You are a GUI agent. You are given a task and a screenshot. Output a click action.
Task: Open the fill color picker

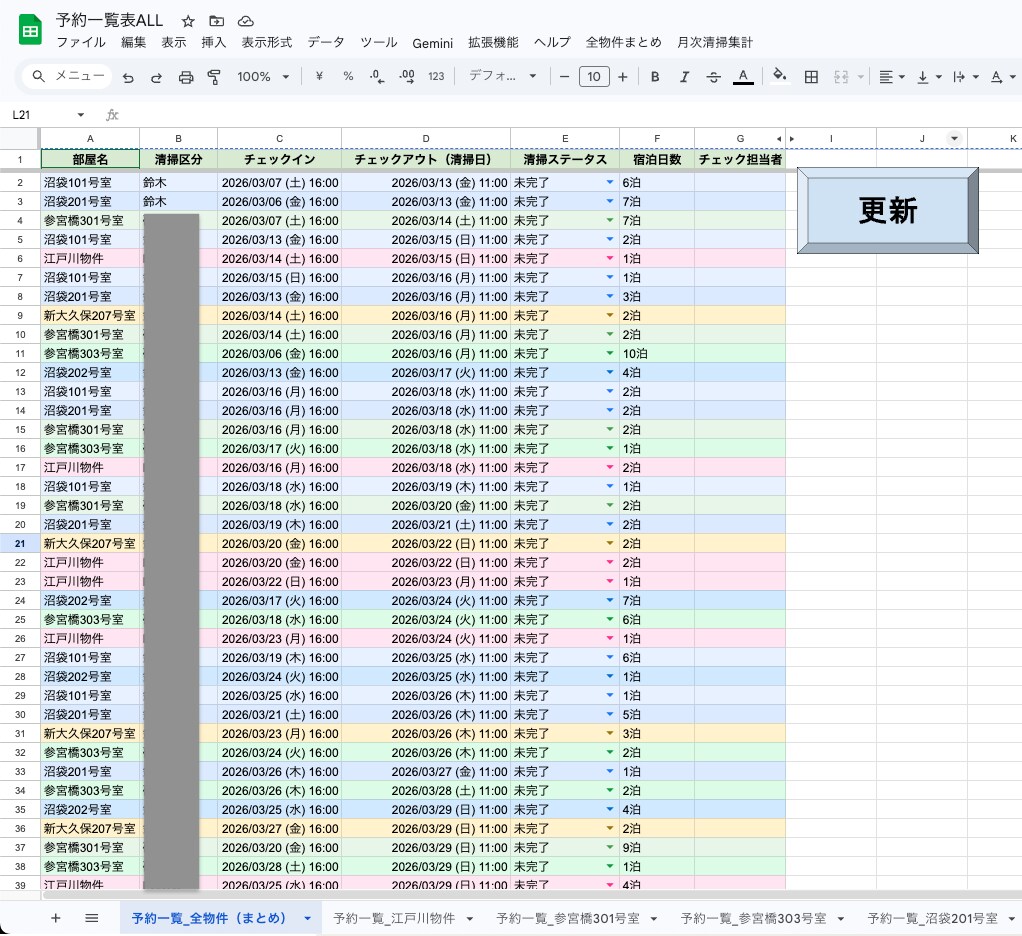click(780, 76)
